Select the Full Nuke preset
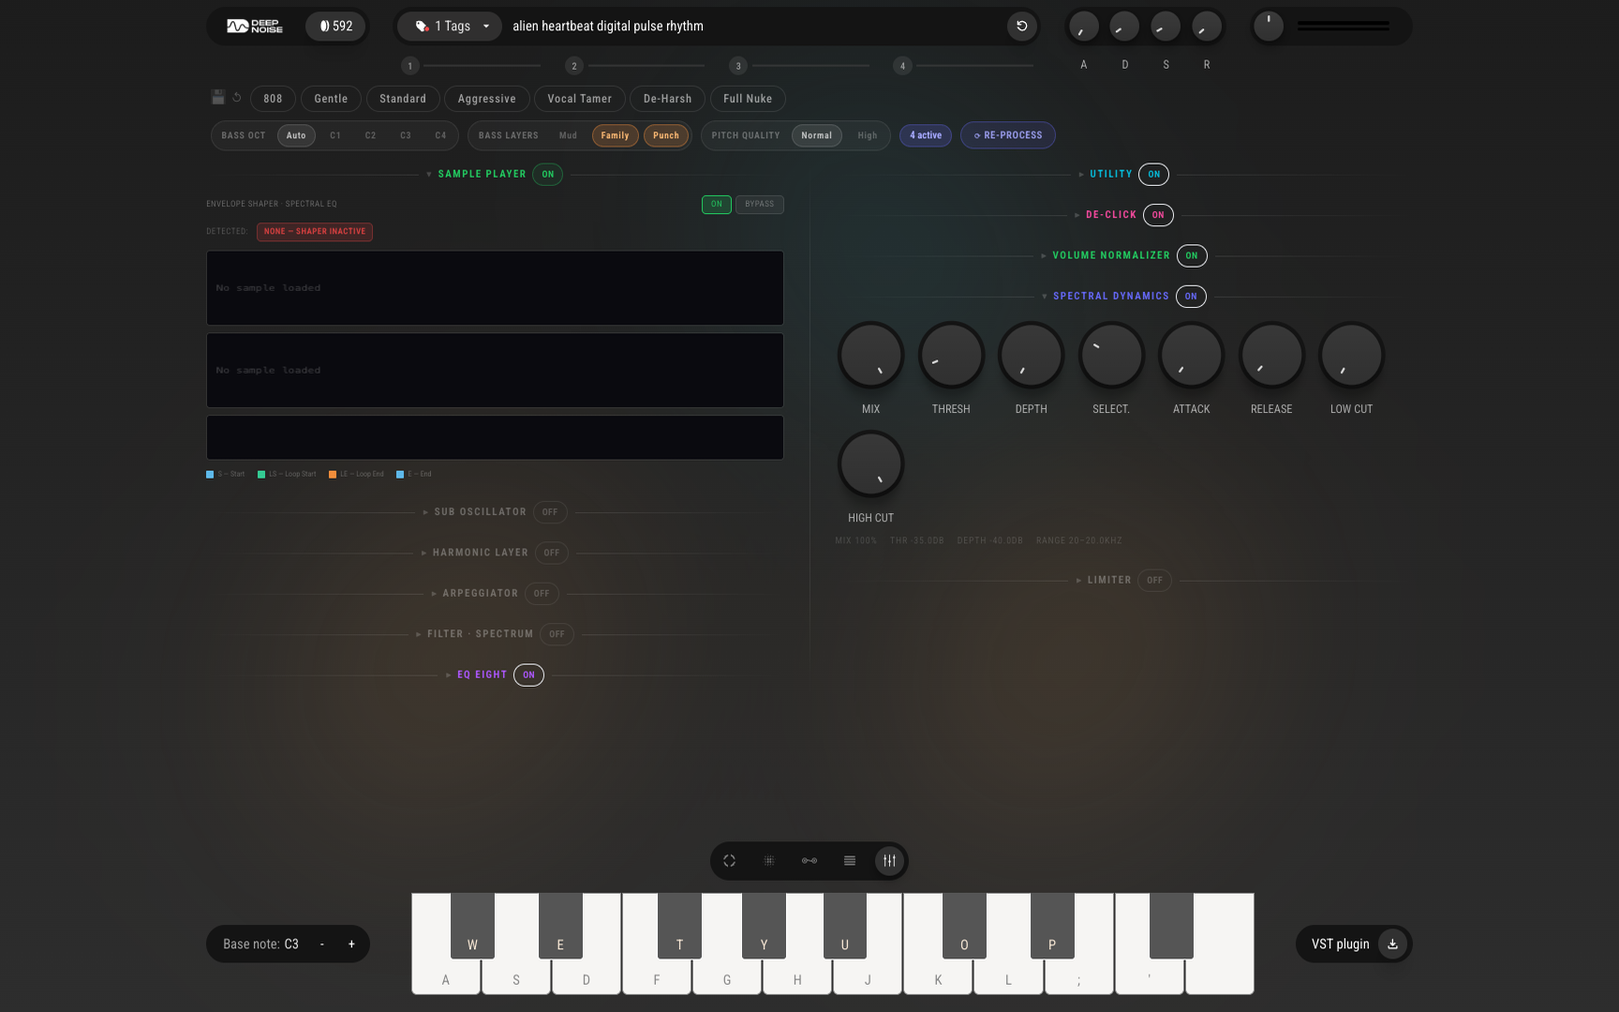1619x1012 pixels. pyautogui.click(x=748, y=99)
